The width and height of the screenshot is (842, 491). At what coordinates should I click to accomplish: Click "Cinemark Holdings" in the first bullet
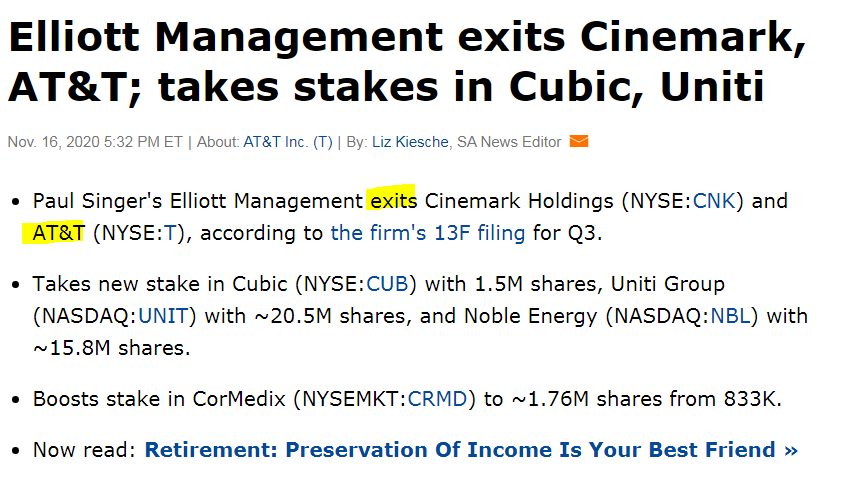point(520,201)
